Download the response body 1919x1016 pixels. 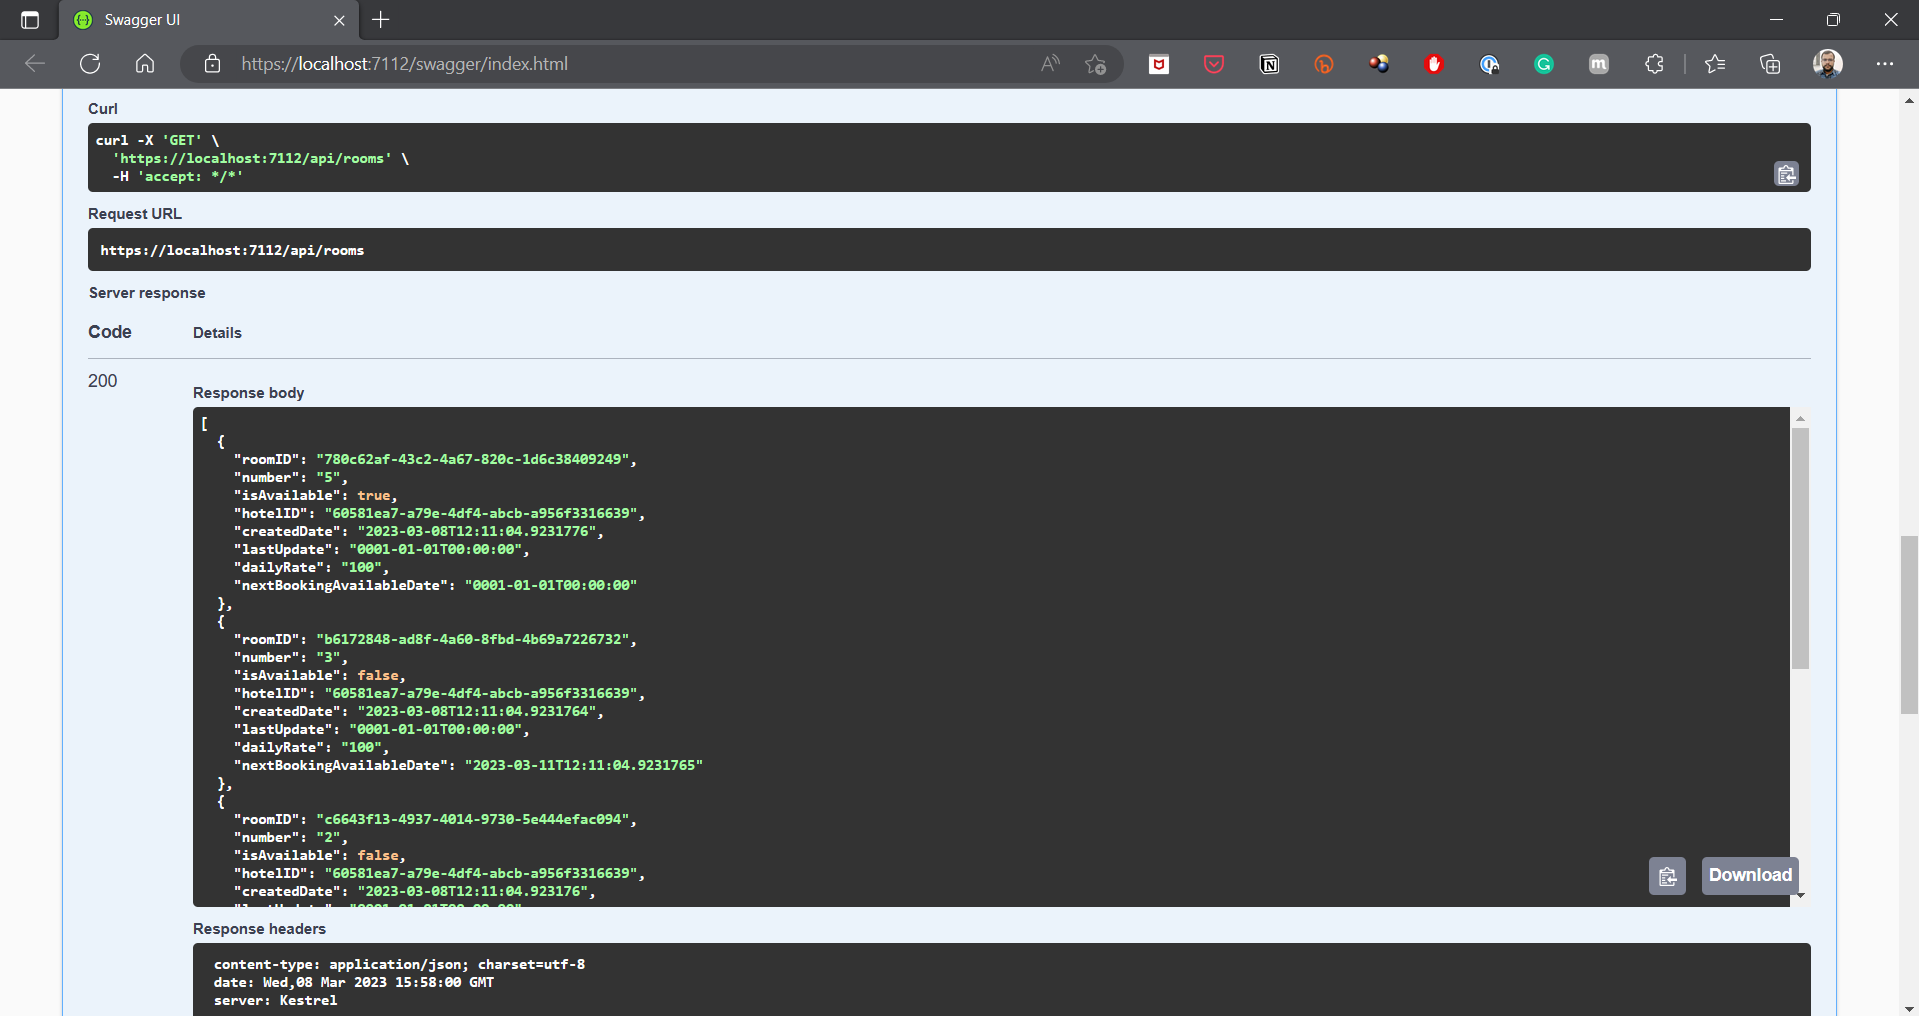tap(1750, 875)
